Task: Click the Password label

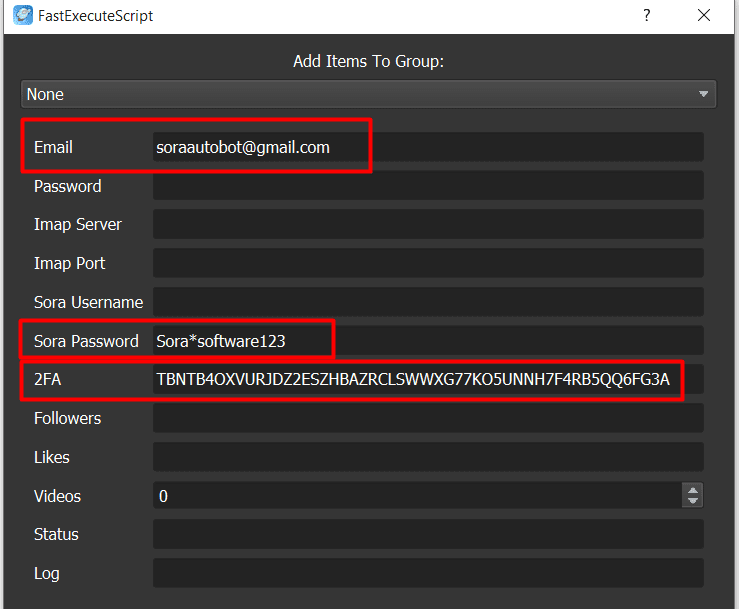Action: [x=67, y=186]
